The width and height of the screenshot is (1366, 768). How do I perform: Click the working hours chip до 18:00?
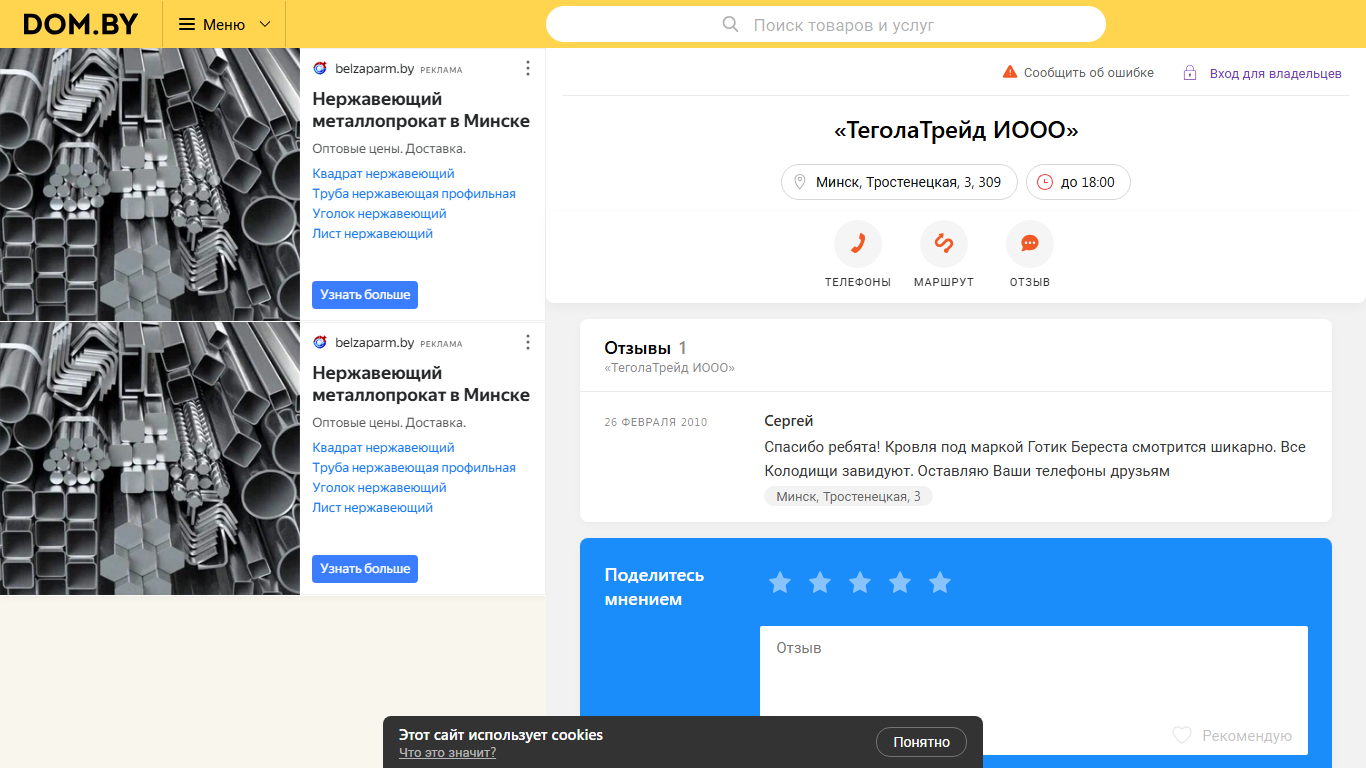click(x=1078, y=182)
